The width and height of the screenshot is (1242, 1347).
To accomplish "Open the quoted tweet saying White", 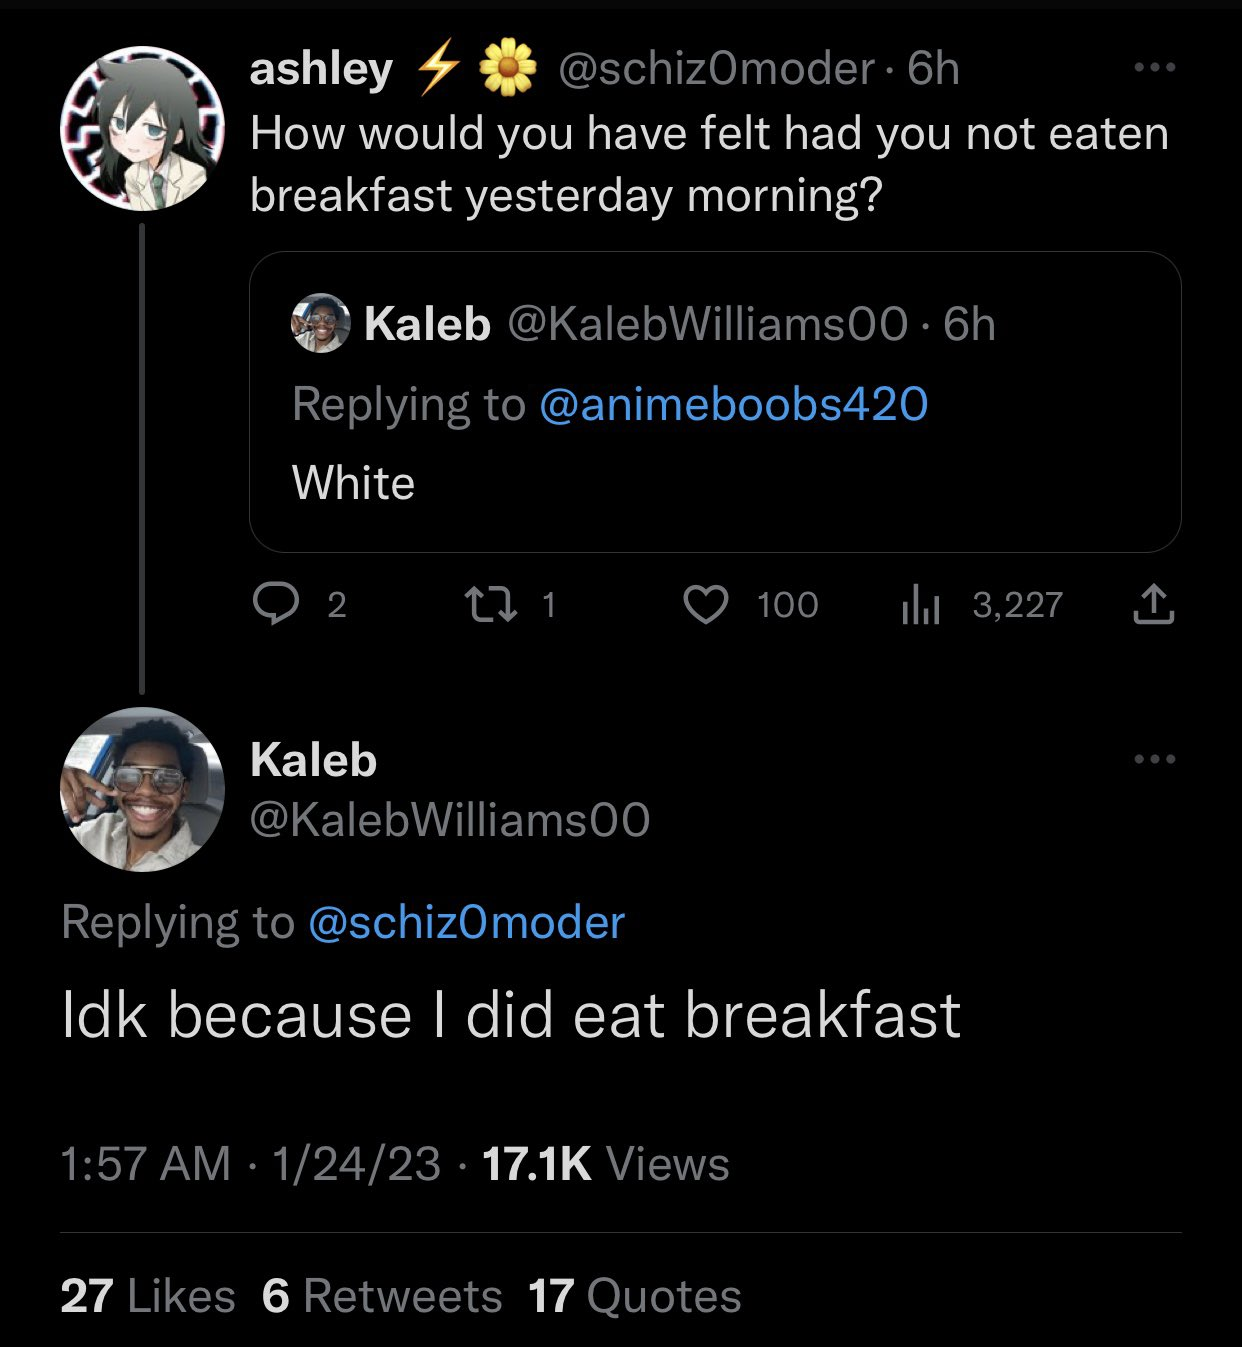I will point(715,402).
